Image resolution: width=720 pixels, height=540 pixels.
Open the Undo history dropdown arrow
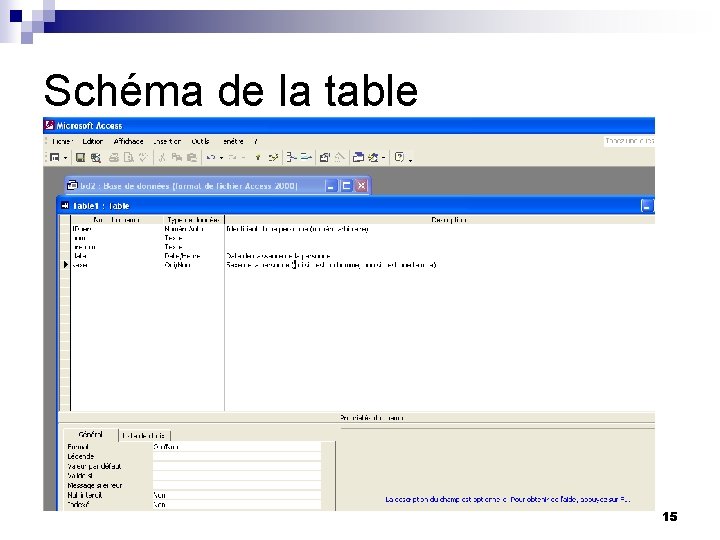tap(221, 158)
